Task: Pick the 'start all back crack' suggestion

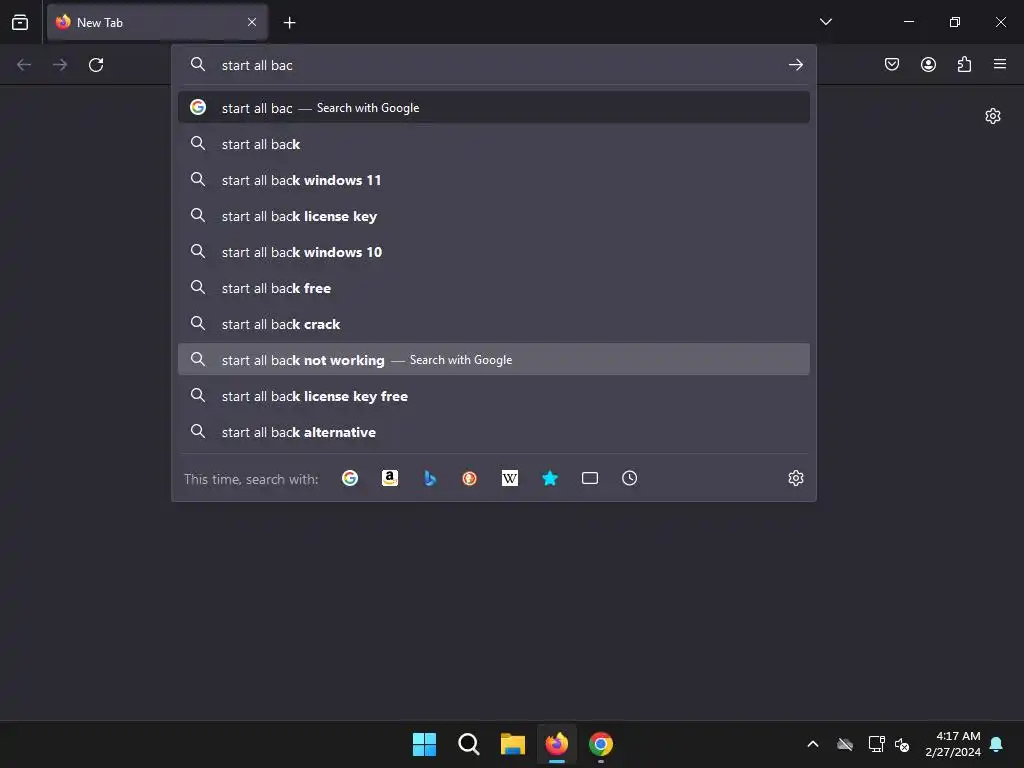Action: tap(494, 323)
